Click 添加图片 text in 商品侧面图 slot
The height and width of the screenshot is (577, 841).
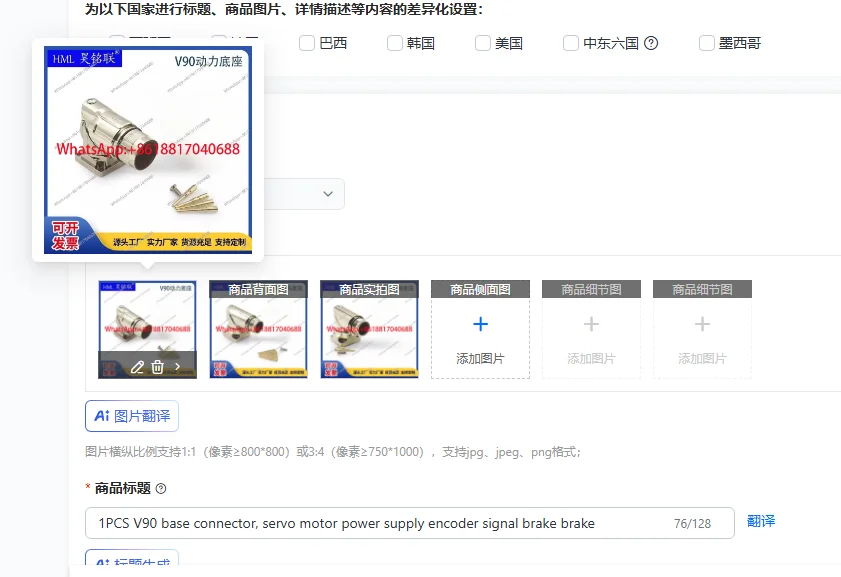point(481,359)
